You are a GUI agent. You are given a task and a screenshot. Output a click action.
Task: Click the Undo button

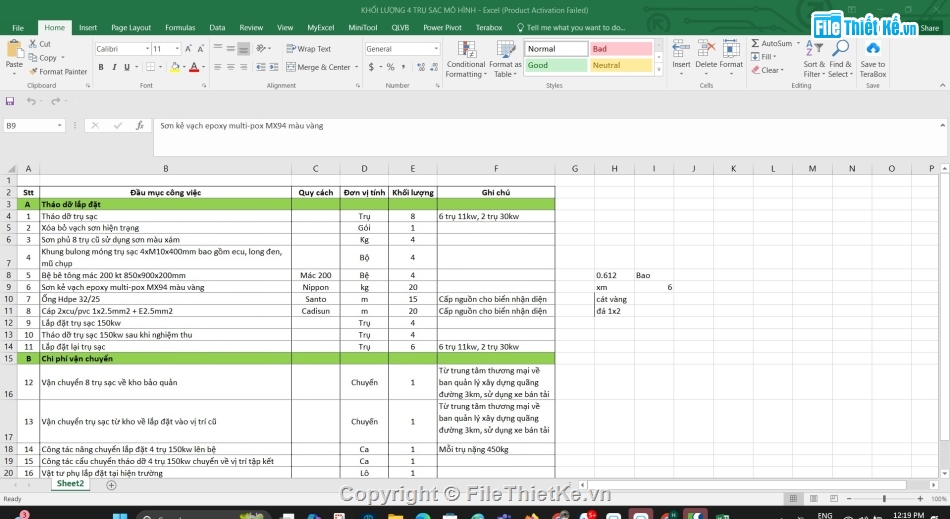click(31, 101)
